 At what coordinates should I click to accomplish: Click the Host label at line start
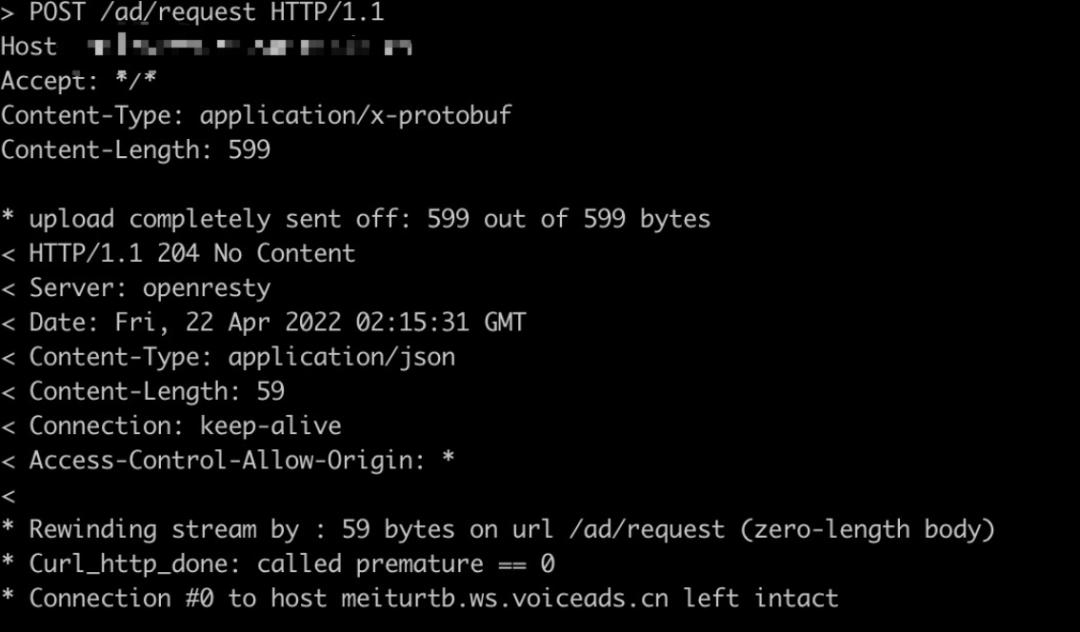coord(29,47)
